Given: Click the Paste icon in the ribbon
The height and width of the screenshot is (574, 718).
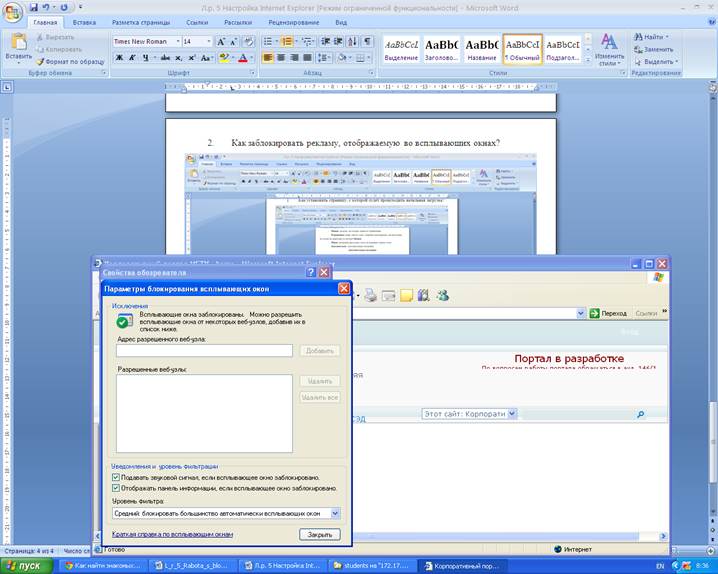Looking at the screenshot, I should pos(18,46).
